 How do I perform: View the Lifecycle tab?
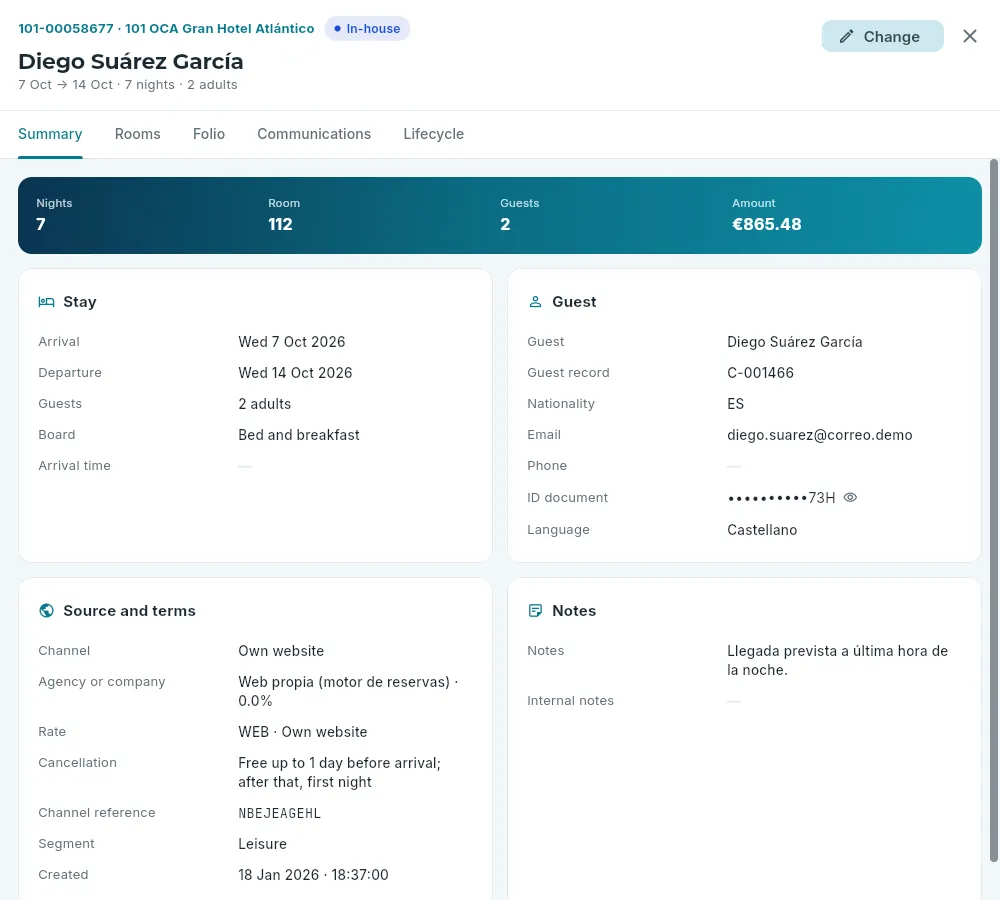[434, 134]
